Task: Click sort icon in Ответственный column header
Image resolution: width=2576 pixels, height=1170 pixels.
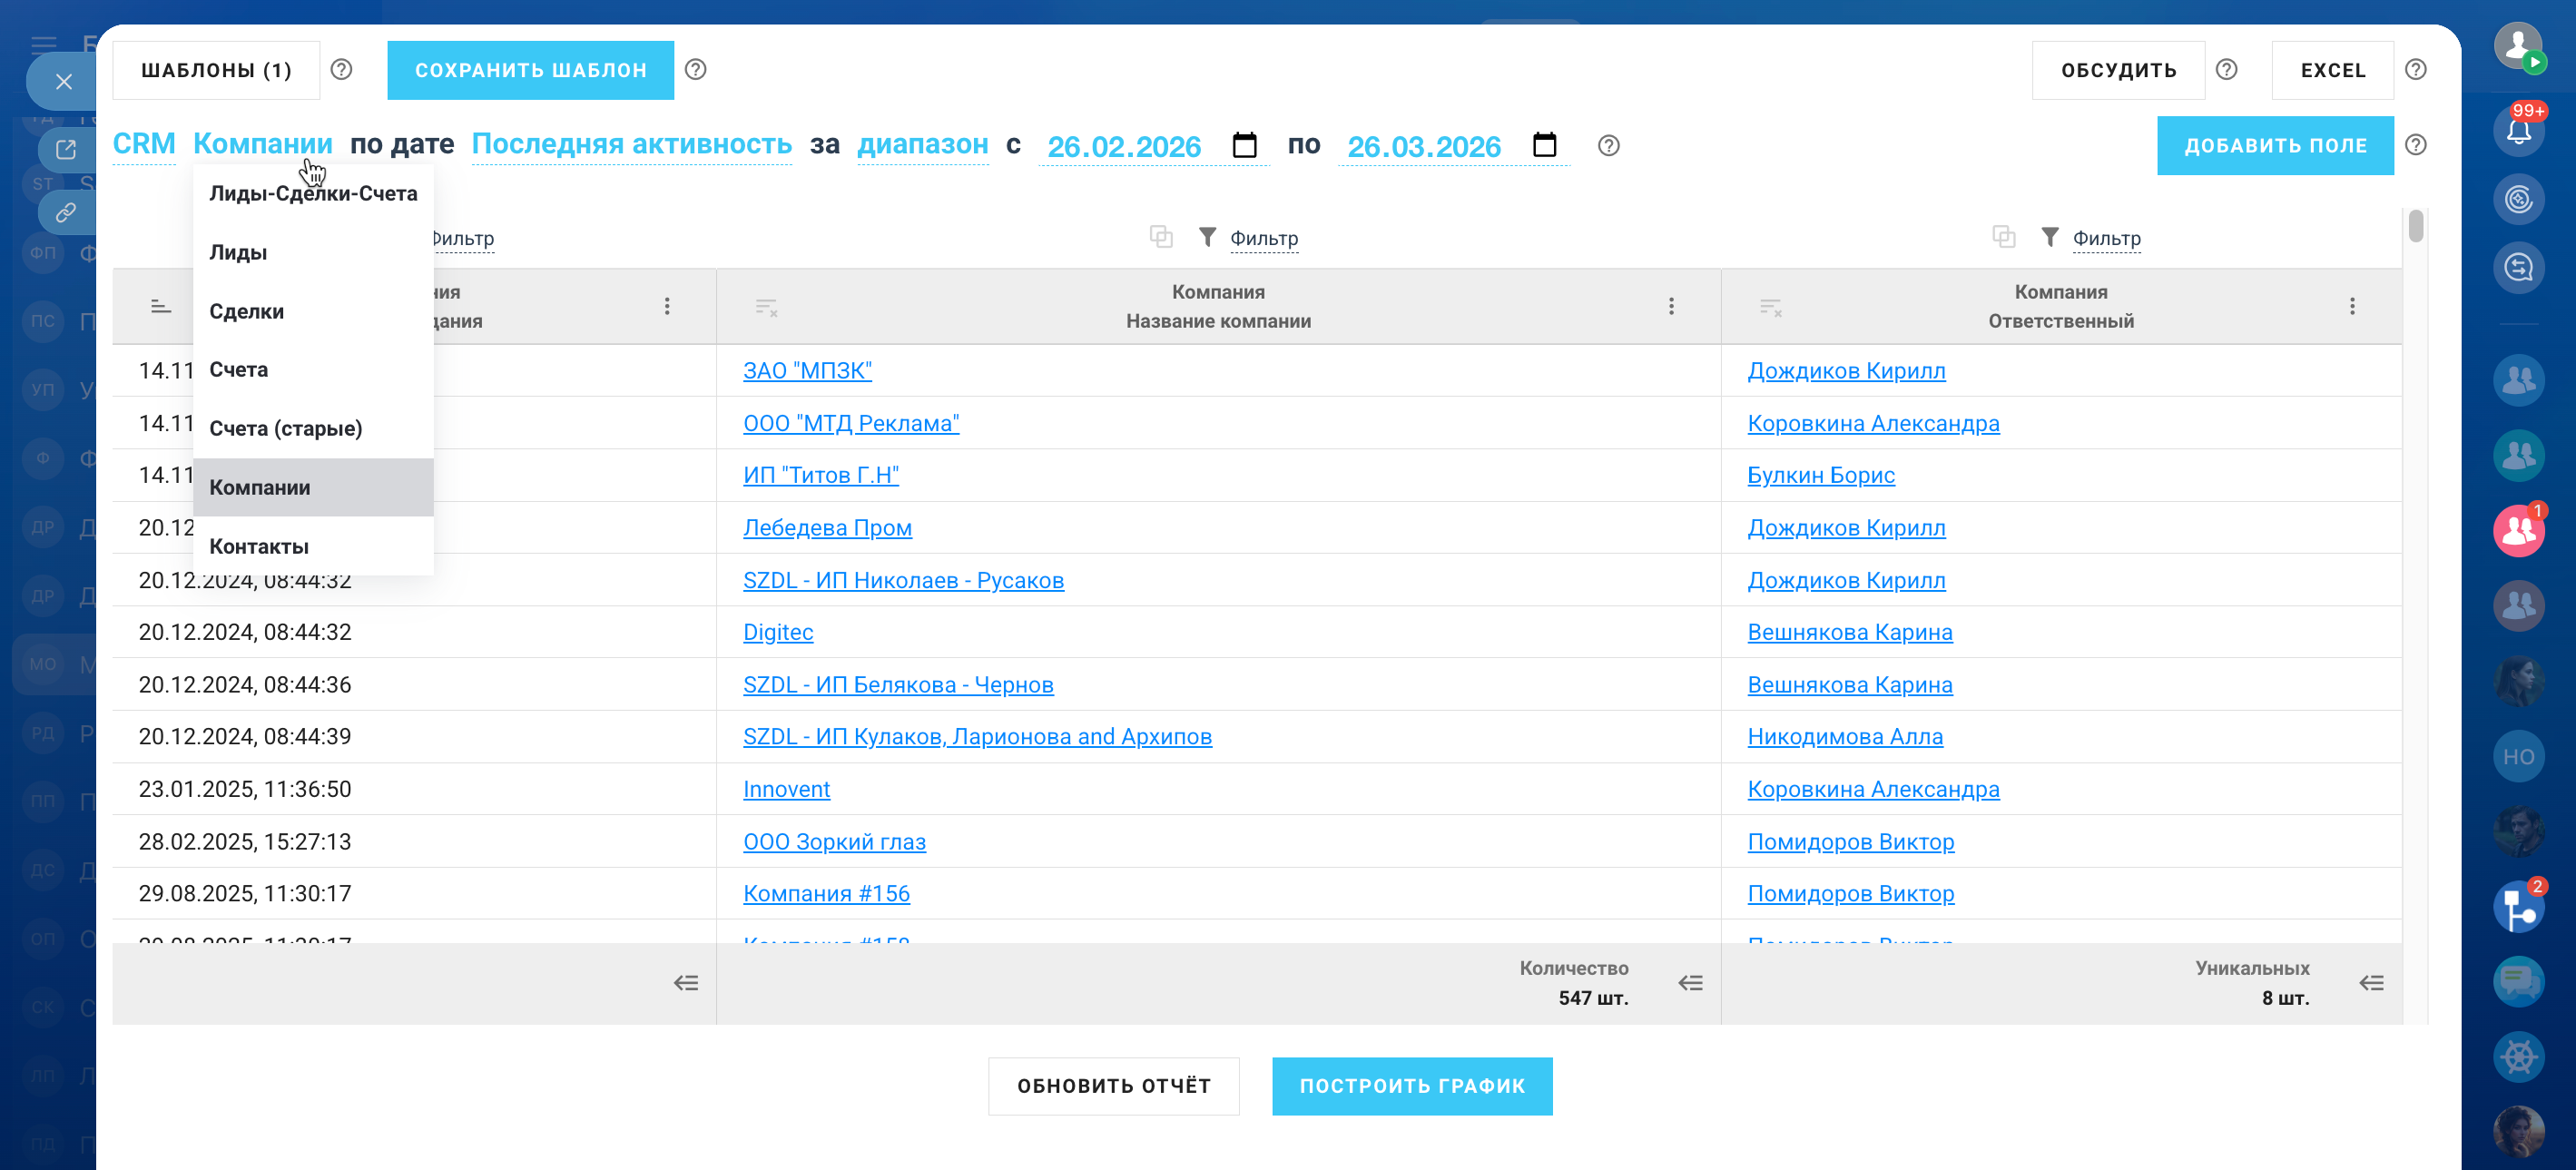Action: (1770, 307)
